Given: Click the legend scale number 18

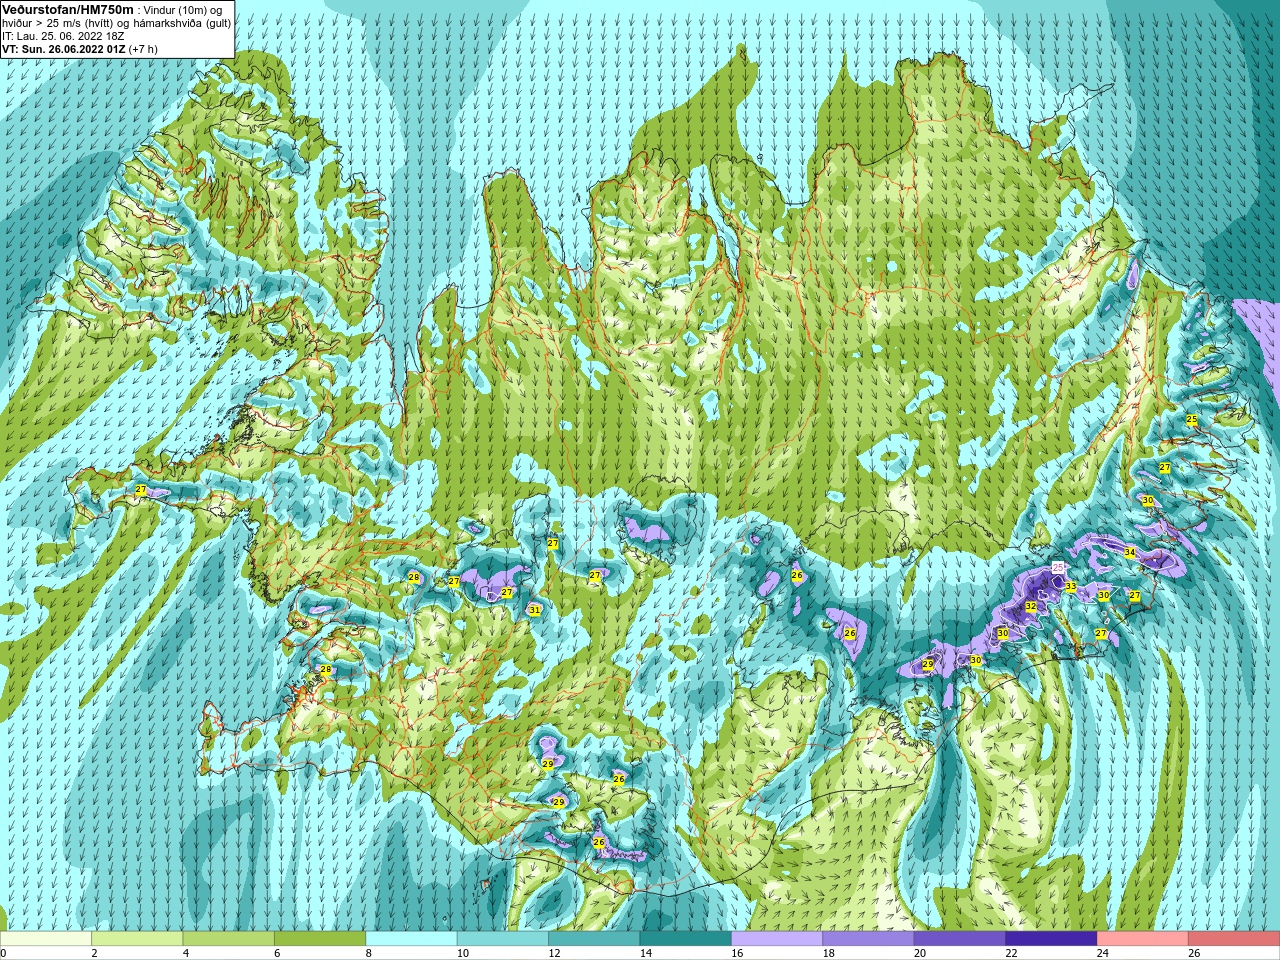Looking at the screenshot, I should (x=828, y=954).
